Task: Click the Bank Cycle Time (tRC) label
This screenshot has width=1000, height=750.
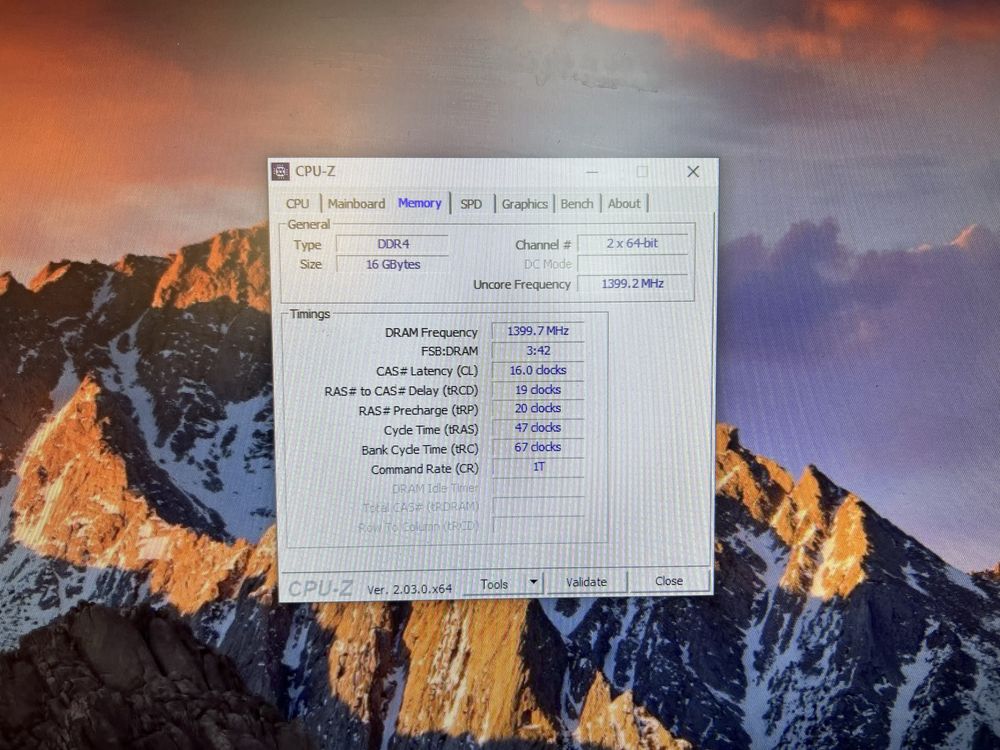Action: [x=420, y=450]
